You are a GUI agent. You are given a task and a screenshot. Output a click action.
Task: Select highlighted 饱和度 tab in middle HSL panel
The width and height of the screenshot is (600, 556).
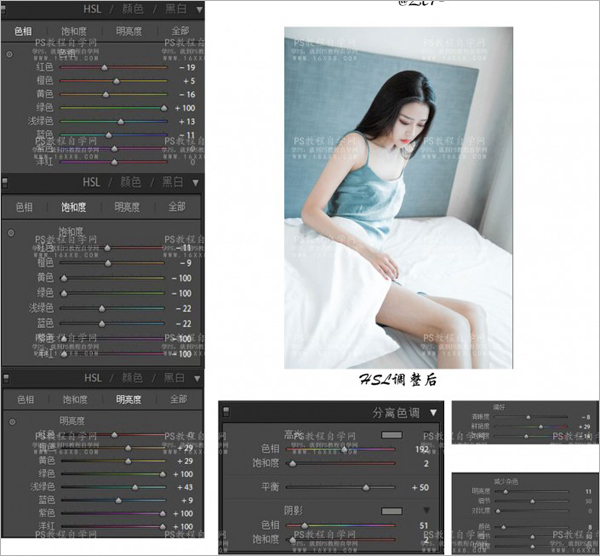(x=73, y=207)
